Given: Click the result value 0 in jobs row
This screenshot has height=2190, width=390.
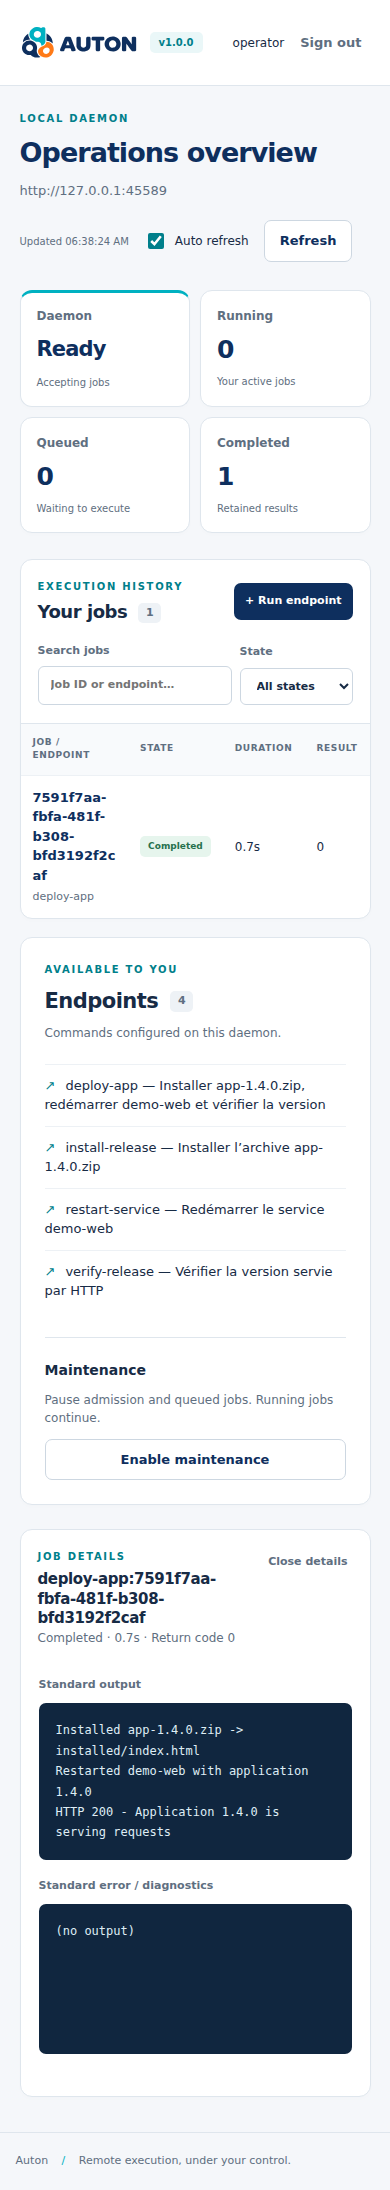Looking at the screenshot, I should pyautogui.click(x=320, y=847).
